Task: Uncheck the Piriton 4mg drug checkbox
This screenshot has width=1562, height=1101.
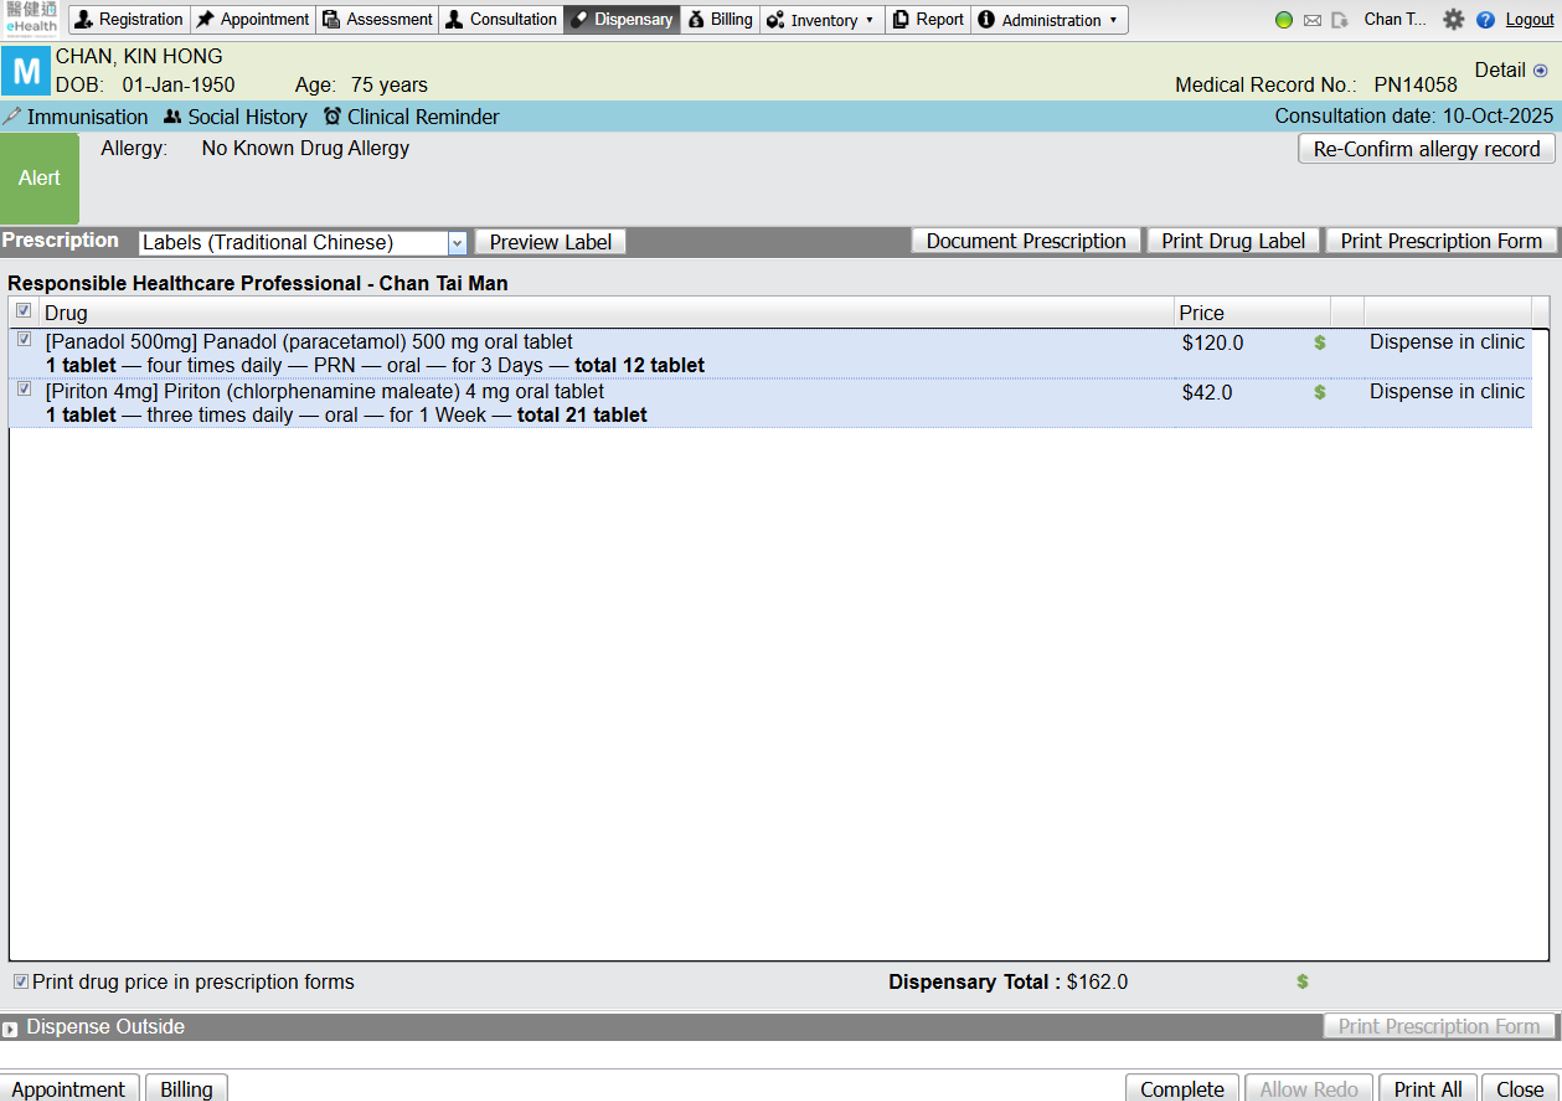Action: [24, 390]
